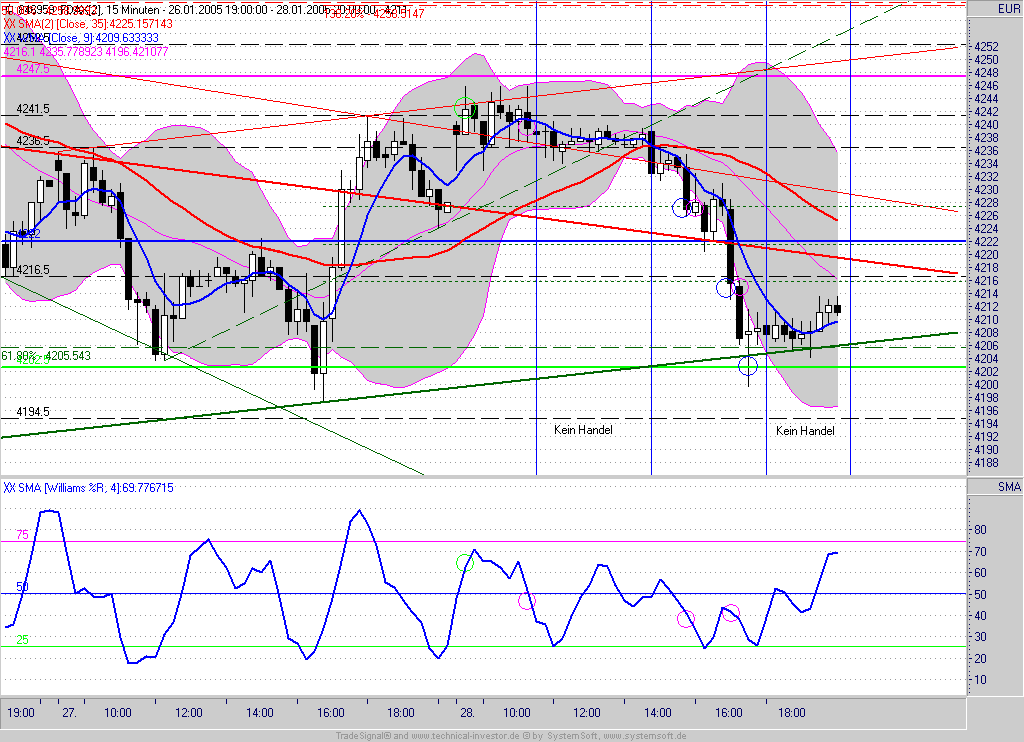Click the 10 value on the oscillator axis
Viewport: 1024px width, 742px height.
click(980, 680)
